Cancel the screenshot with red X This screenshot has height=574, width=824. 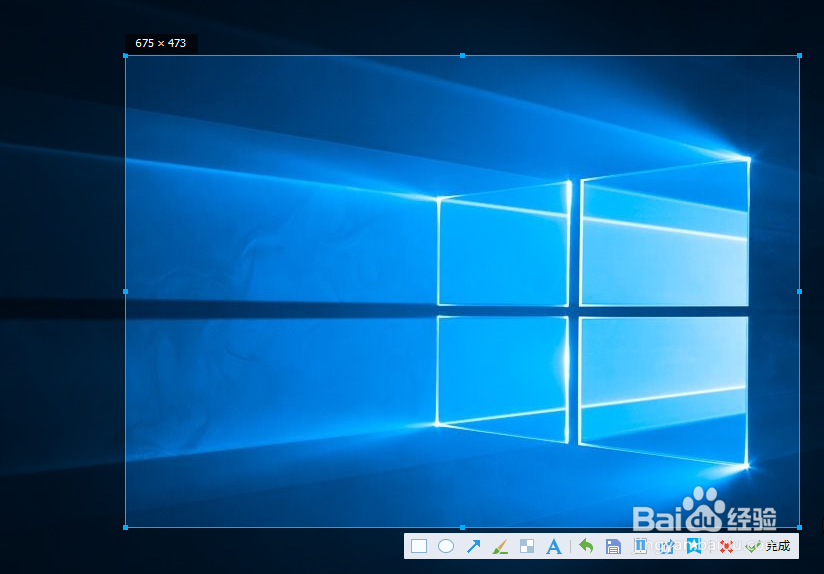click(x=726, y=547)
